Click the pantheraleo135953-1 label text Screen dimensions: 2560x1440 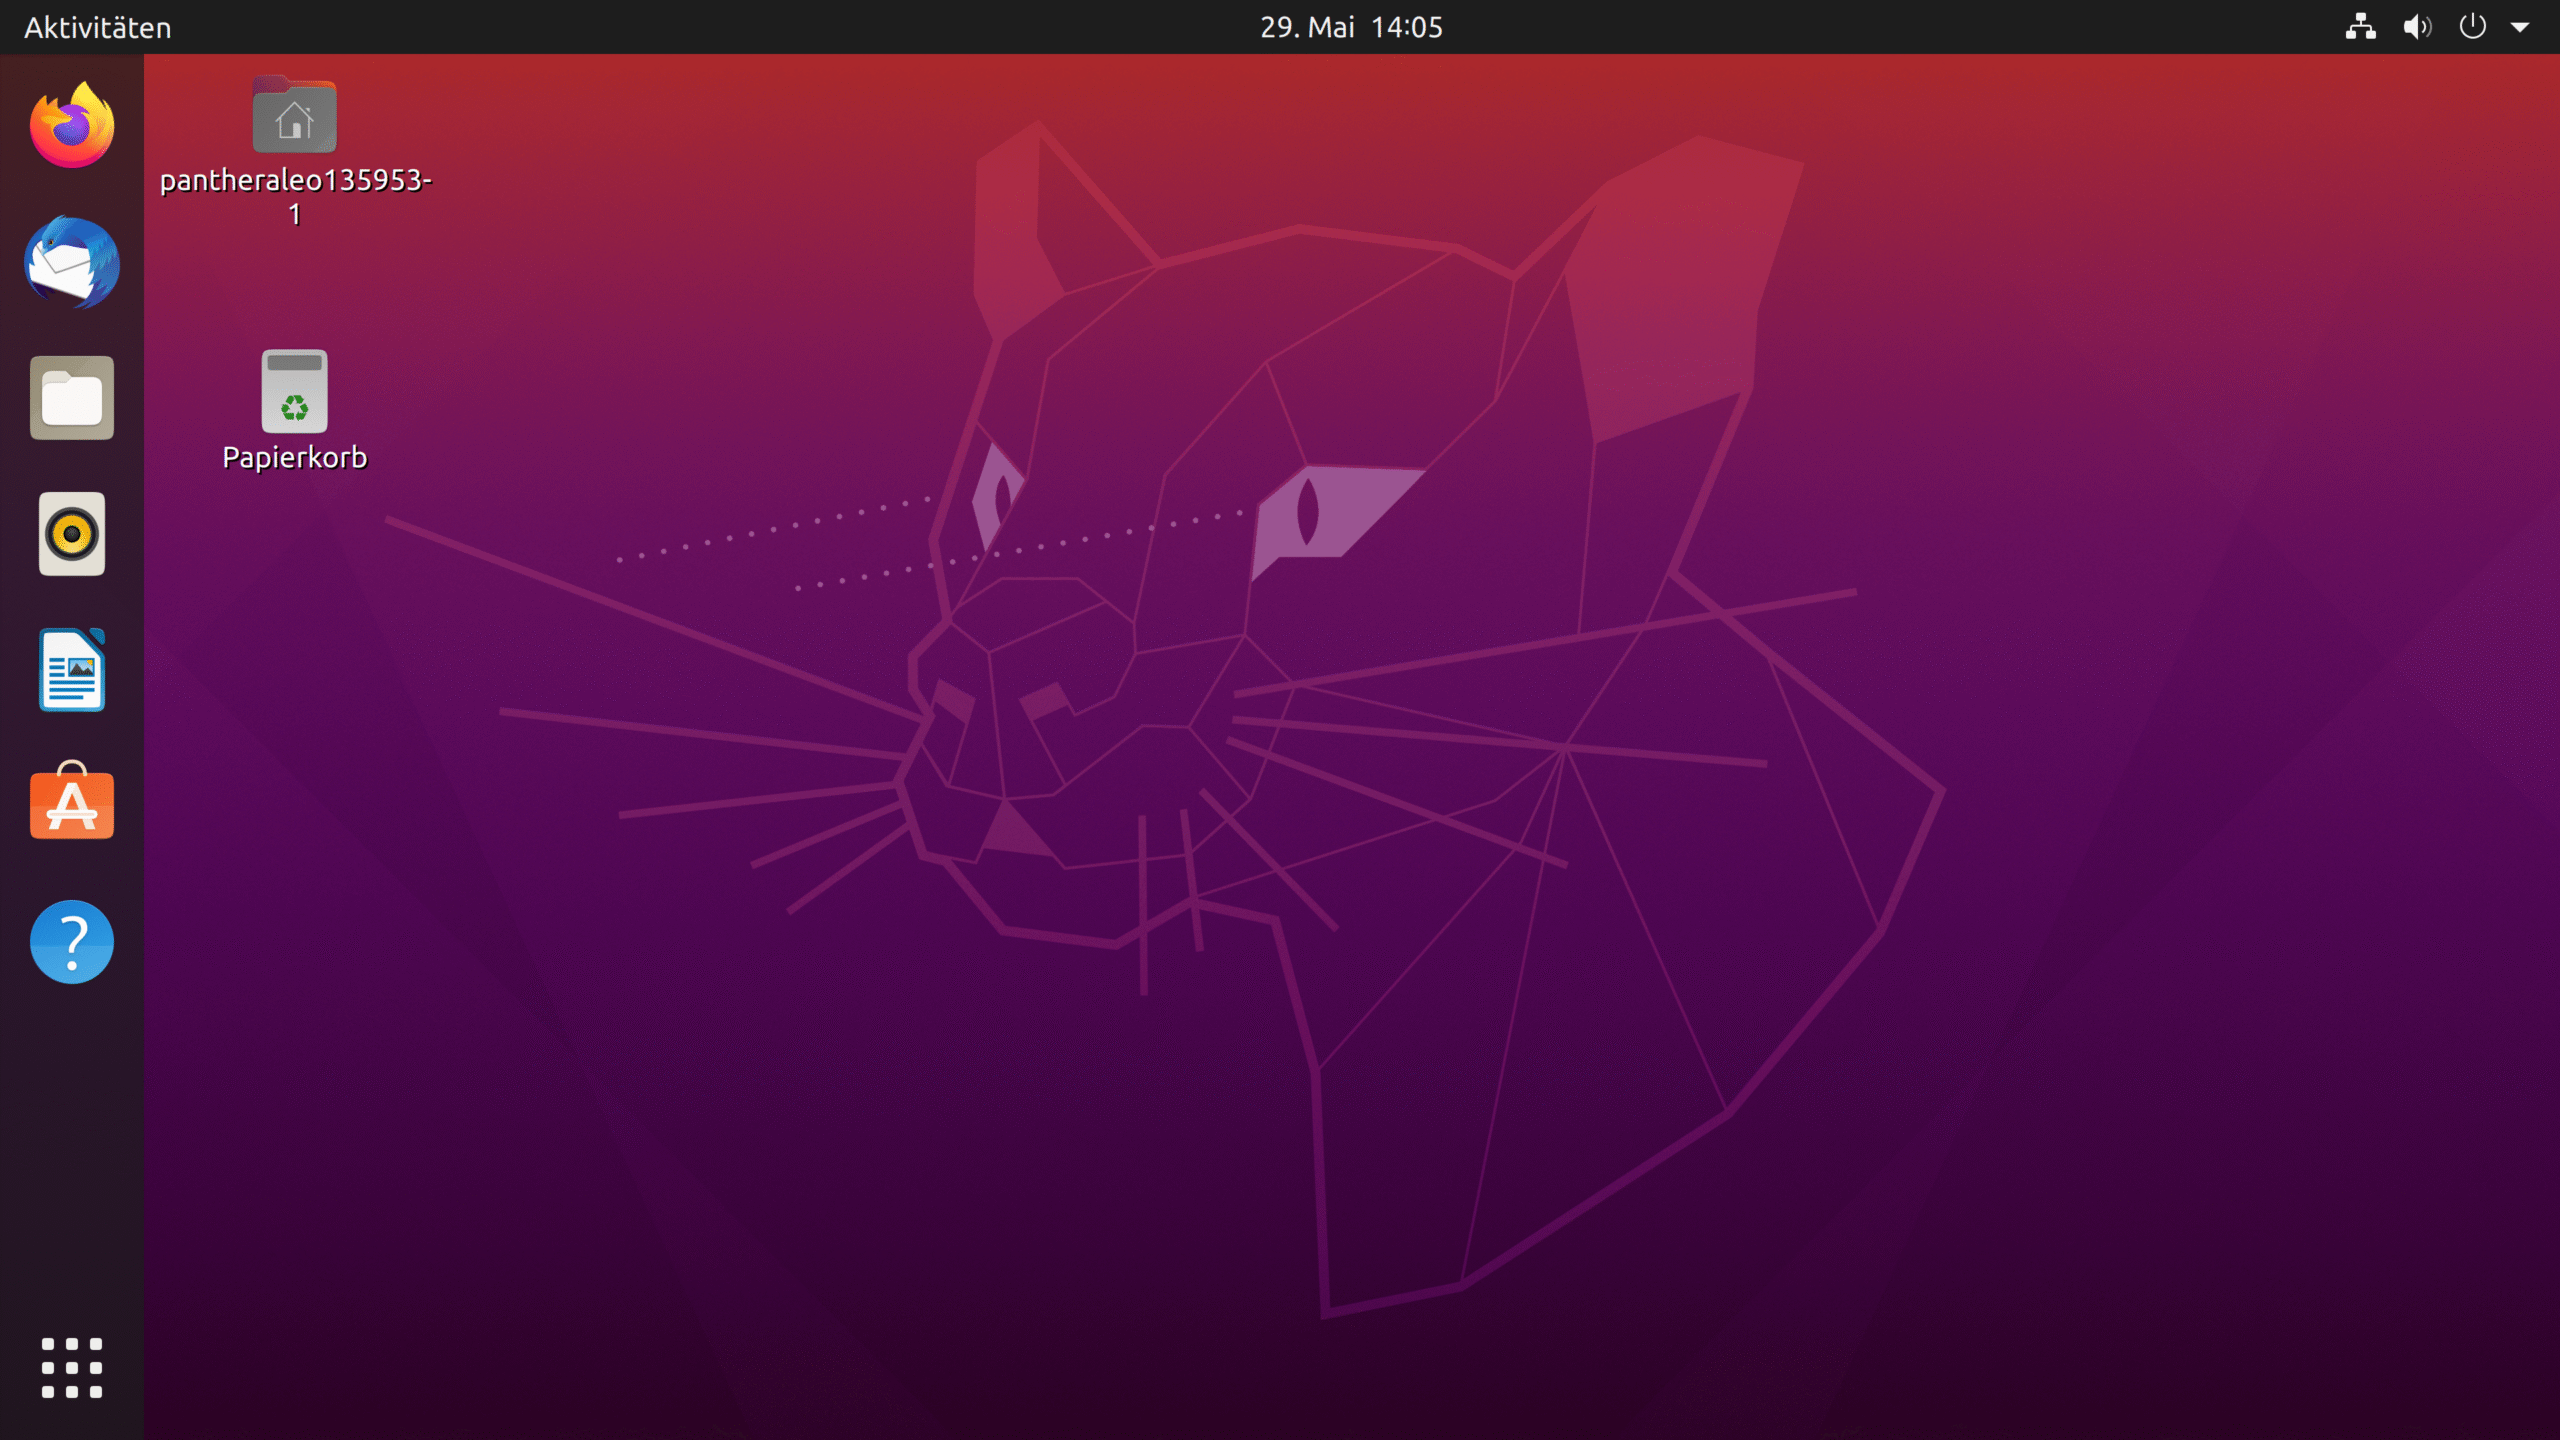pos(295,181)
